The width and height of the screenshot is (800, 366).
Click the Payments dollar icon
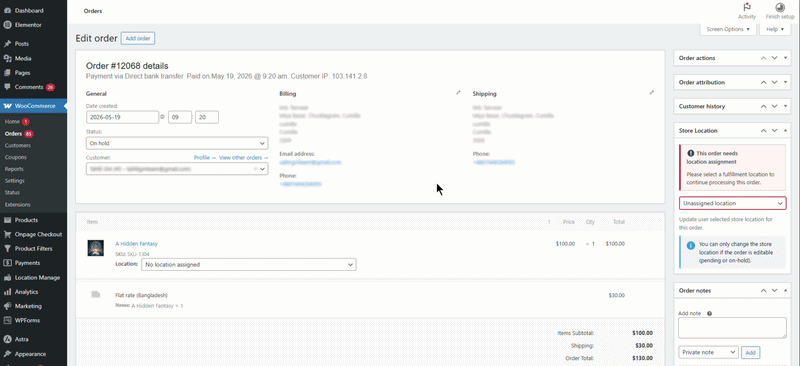click(x=7, y=263)
